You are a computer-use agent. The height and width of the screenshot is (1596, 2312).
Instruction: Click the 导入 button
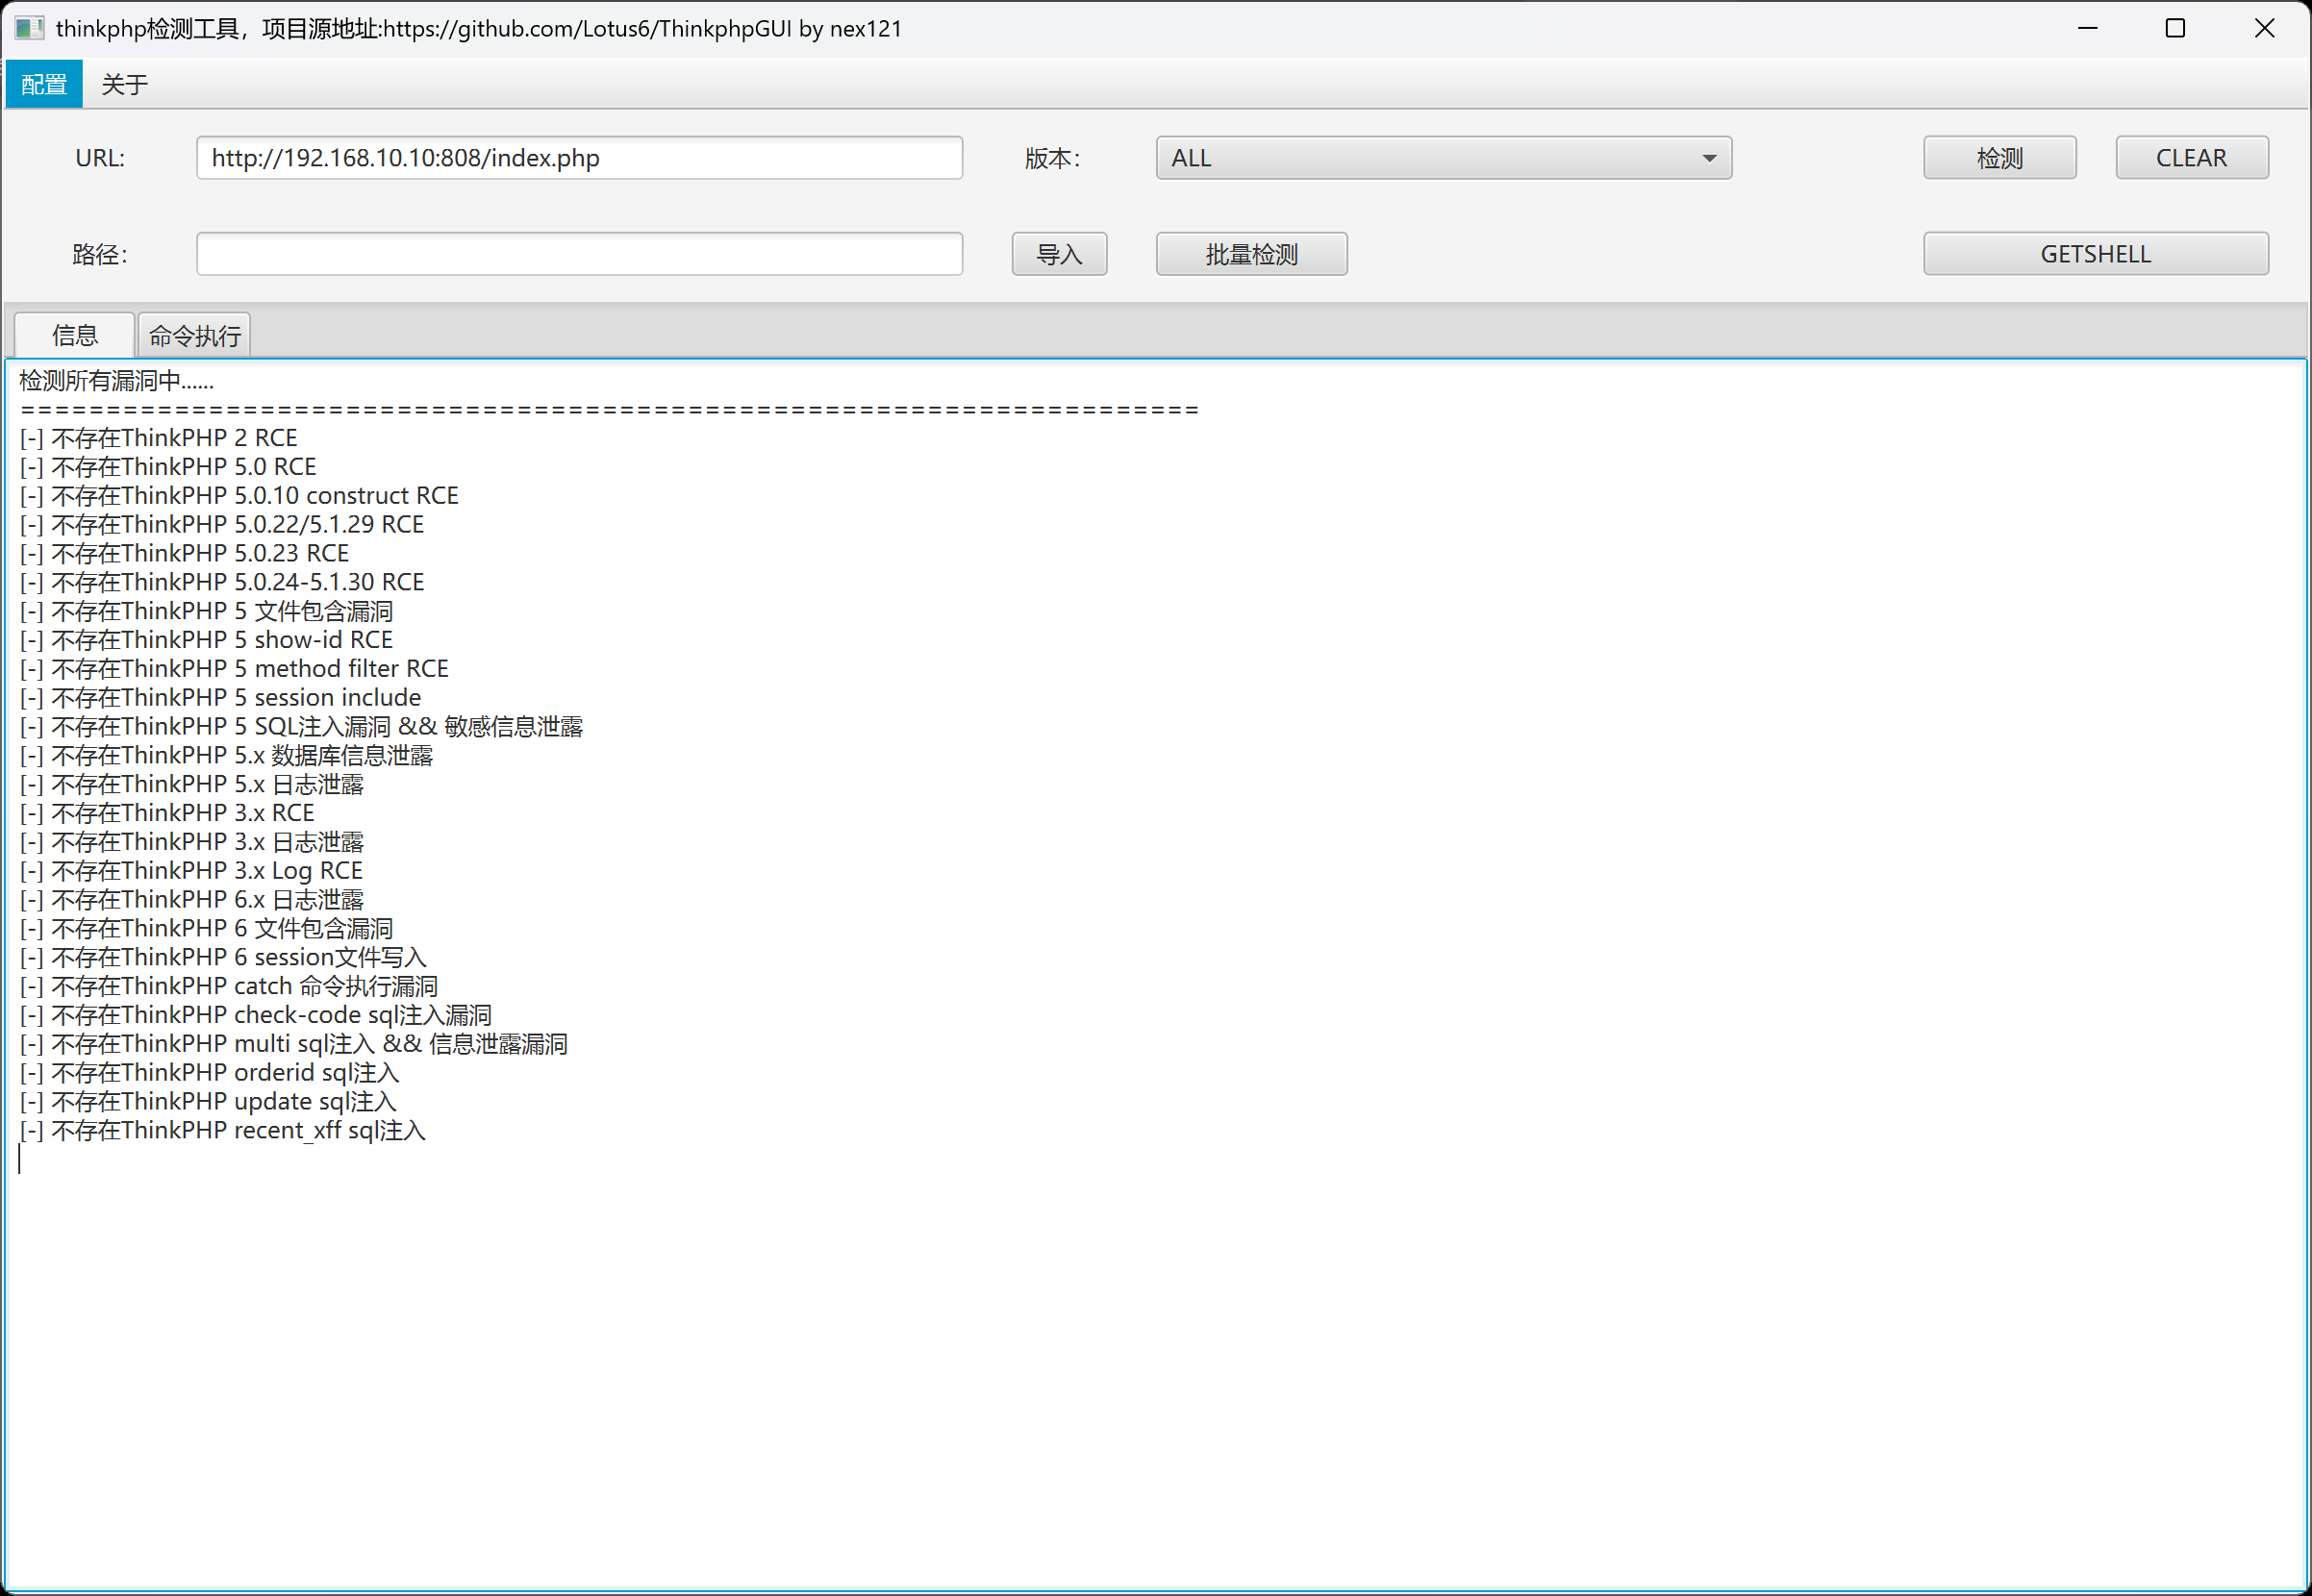1059,254
